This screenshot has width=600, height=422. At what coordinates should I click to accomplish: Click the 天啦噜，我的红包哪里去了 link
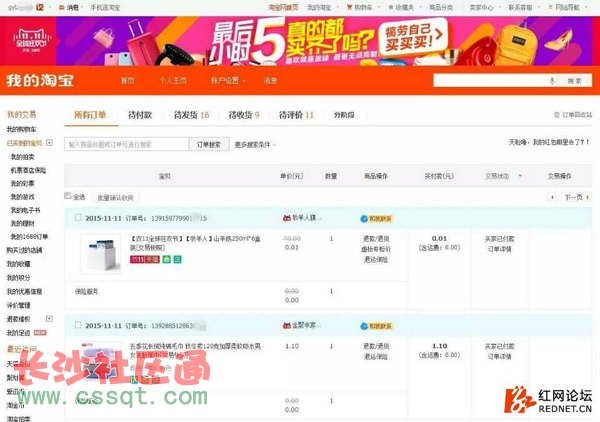549,142
